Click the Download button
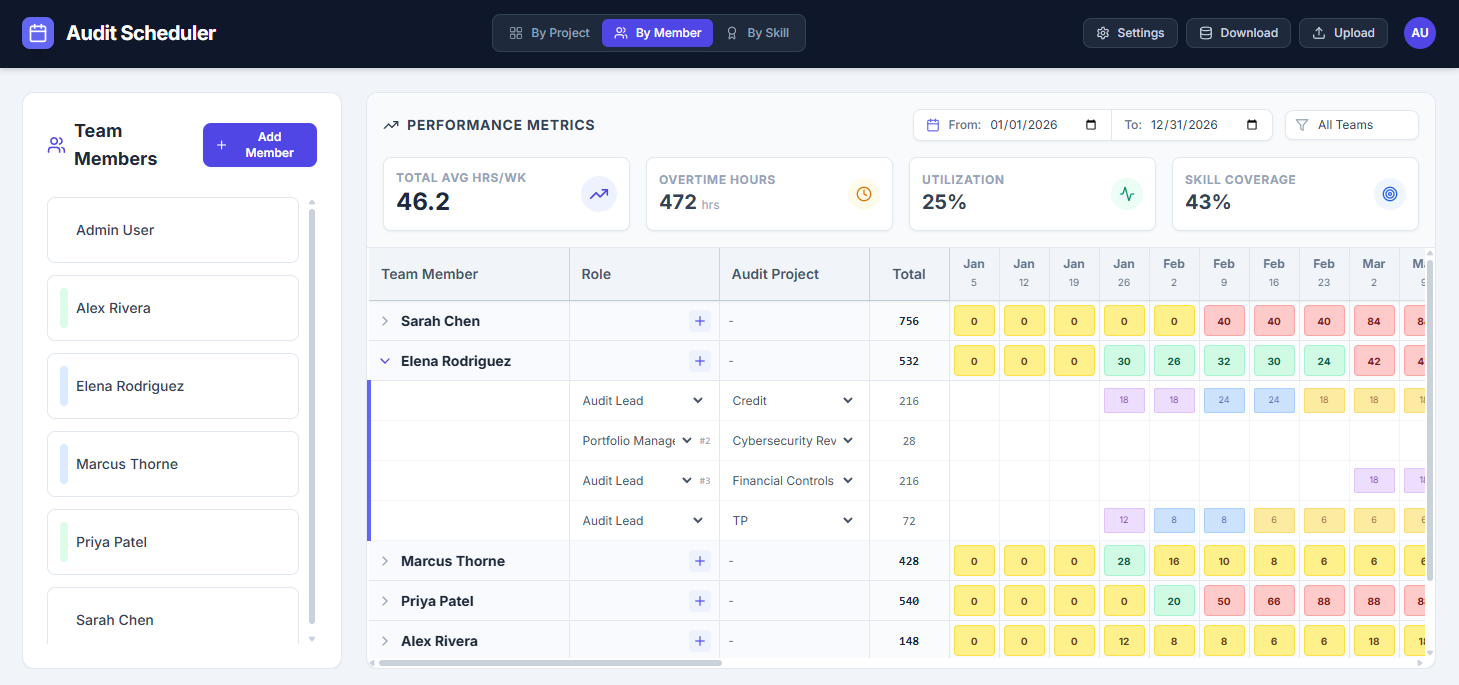This screenshot has height=685, width=1459. pos(1238,33)
